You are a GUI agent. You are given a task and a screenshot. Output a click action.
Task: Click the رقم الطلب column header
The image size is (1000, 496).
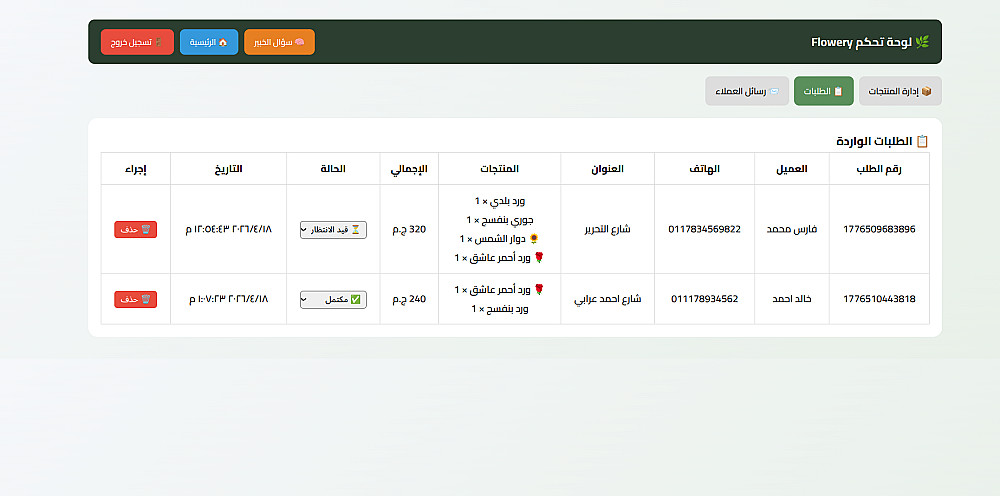879,169
